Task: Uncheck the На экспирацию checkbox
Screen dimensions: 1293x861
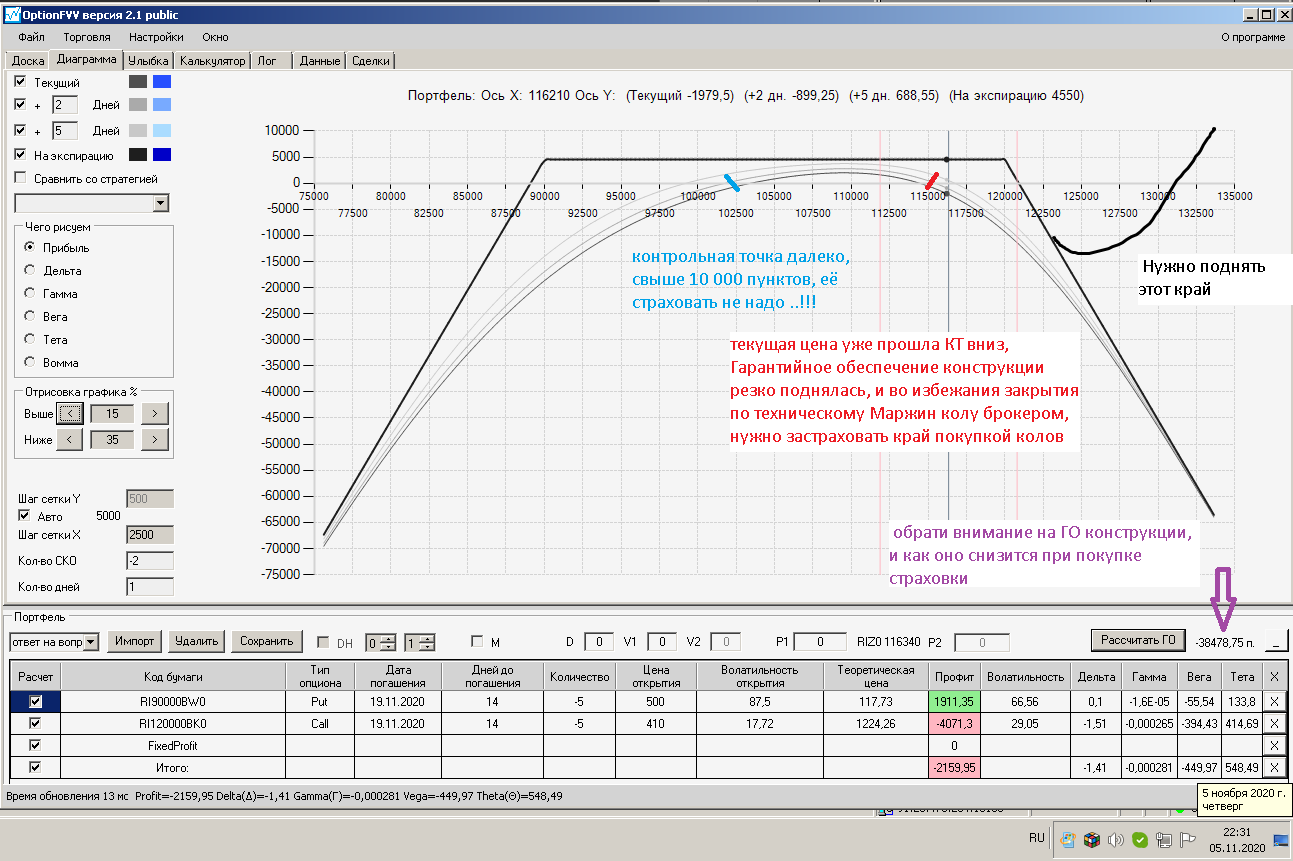Action: pyautogui.click(x=21, y=155)
